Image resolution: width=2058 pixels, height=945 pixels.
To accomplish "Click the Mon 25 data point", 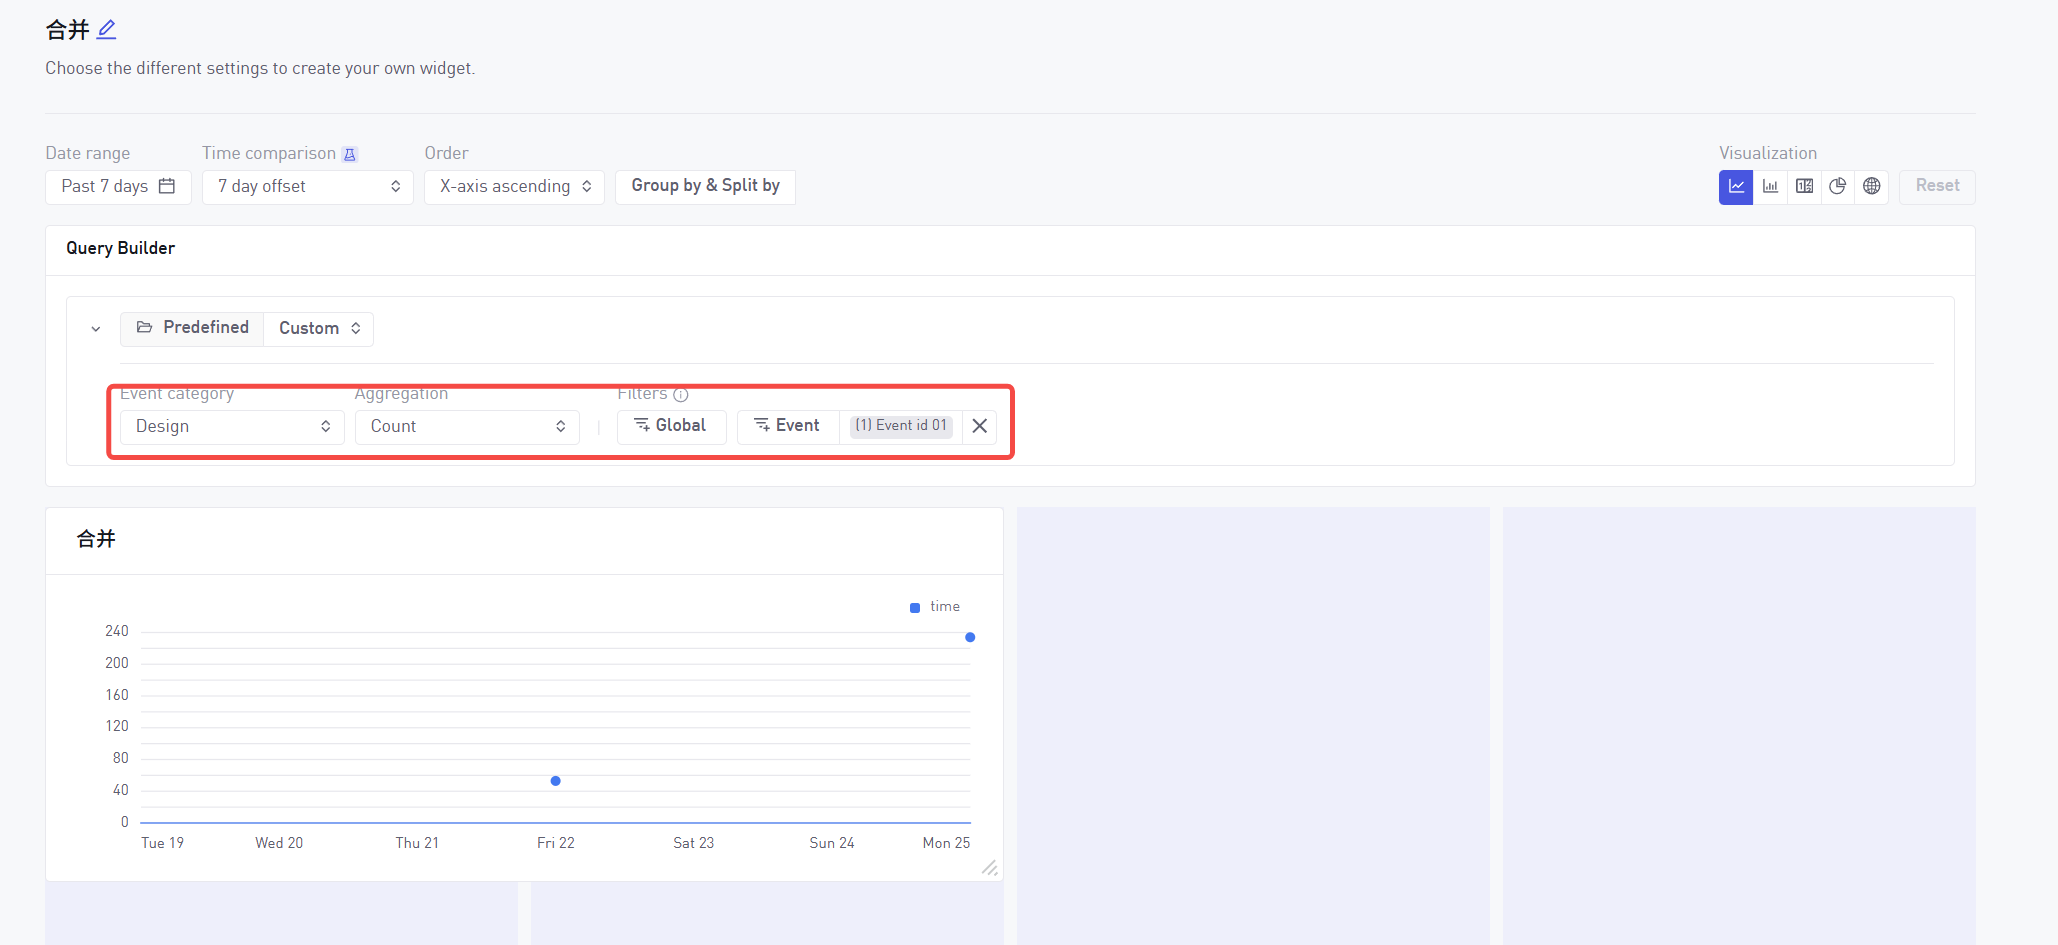I will 970,637.
